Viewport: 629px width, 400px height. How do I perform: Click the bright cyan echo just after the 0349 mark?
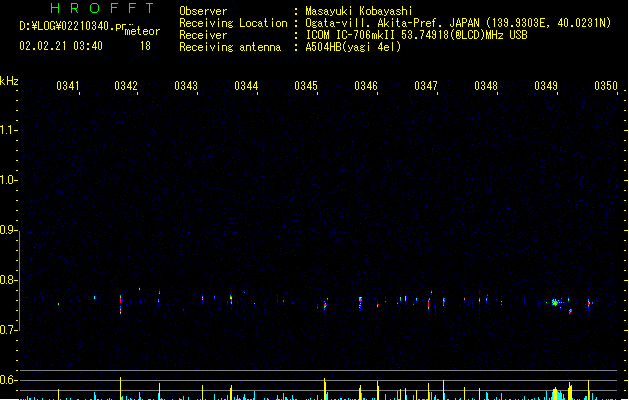555,302
